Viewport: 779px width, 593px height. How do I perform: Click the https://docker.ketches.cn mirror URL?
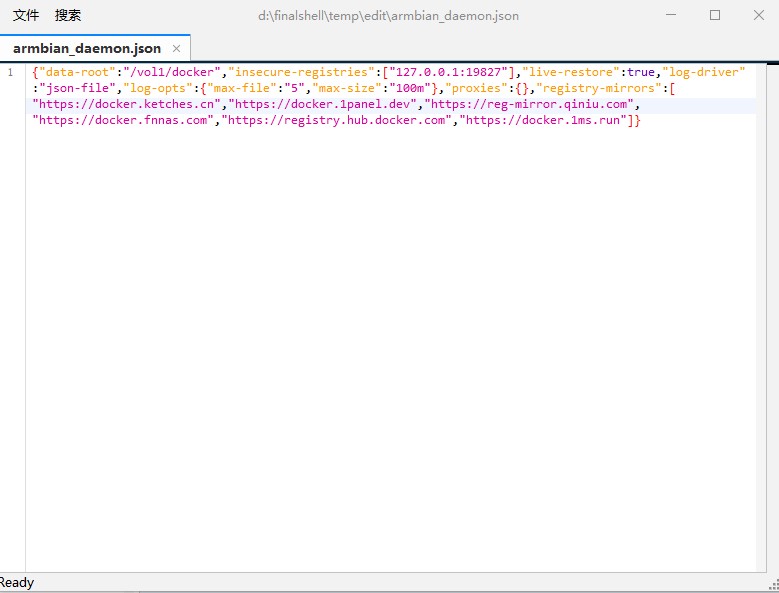point(127,104)
